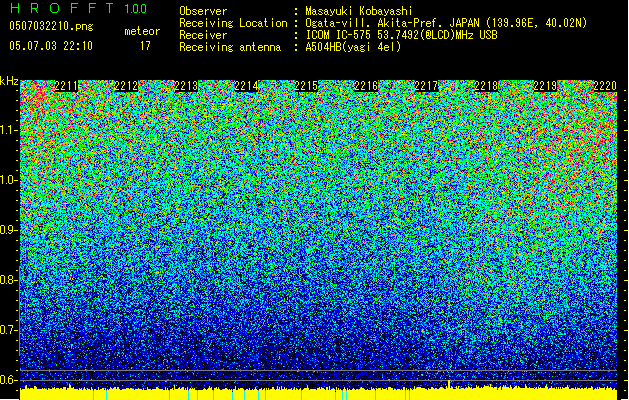Click the 0.6 frequency axis label
629x400 pixels.
[9, 380]
